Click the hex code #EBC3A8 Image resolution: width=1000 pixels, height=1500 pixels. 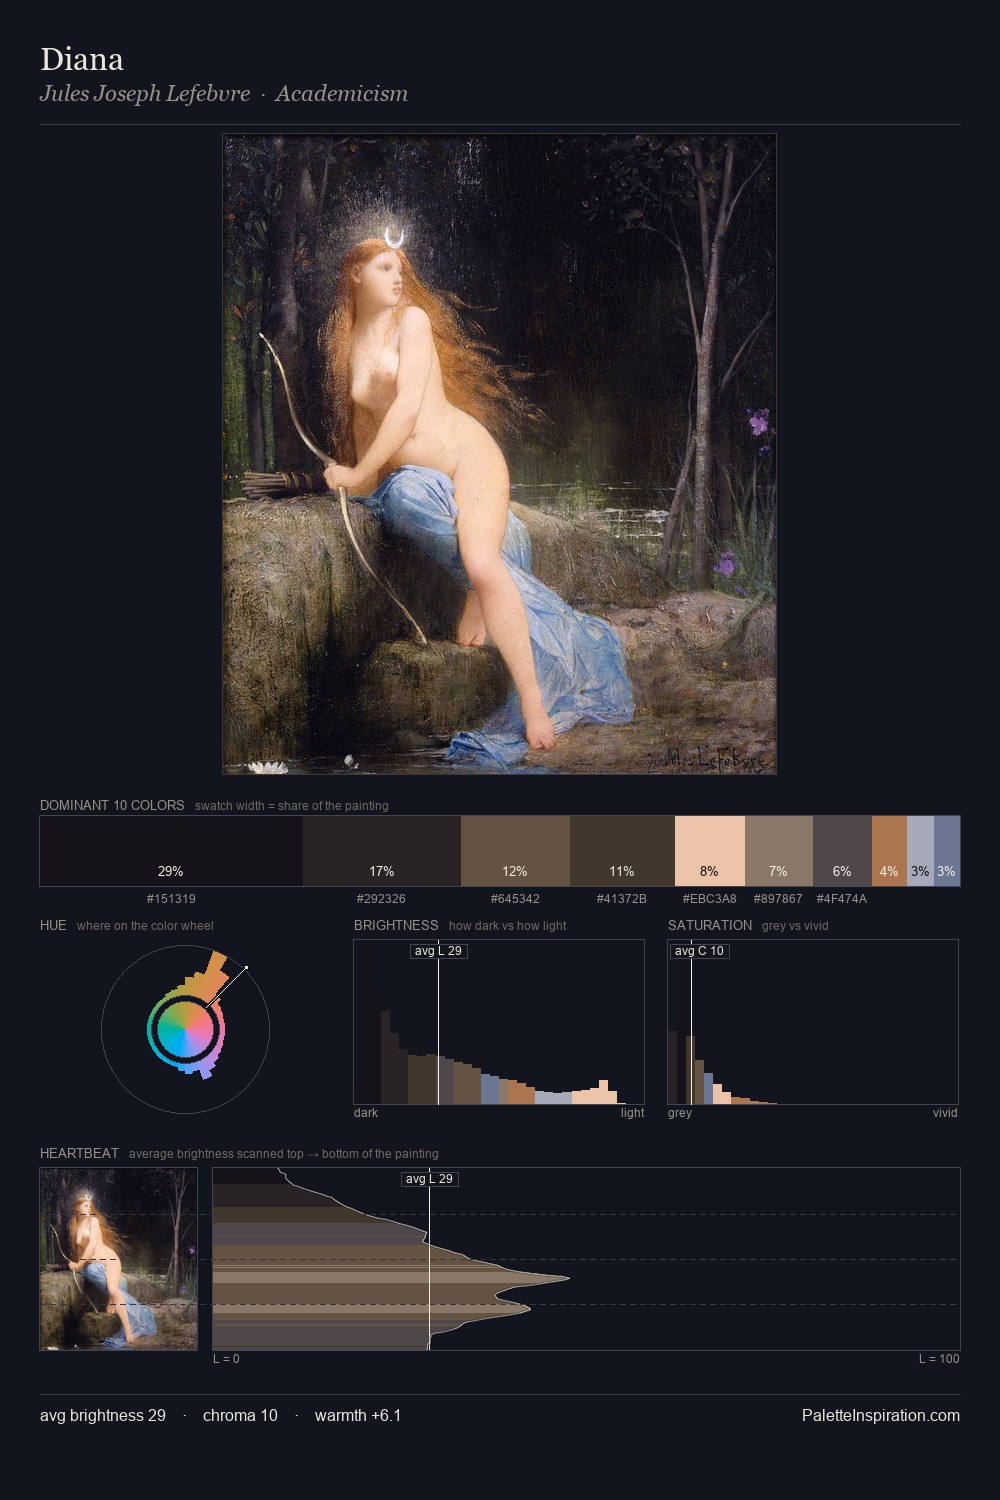click(710, 899)
